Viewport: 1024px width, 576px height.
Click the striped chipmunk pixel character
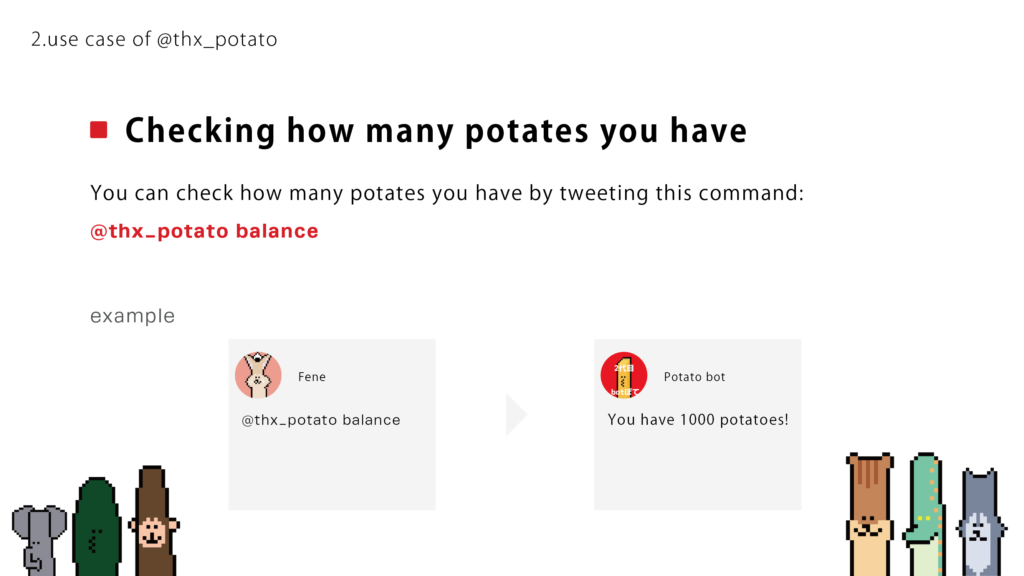pos(870,514)
